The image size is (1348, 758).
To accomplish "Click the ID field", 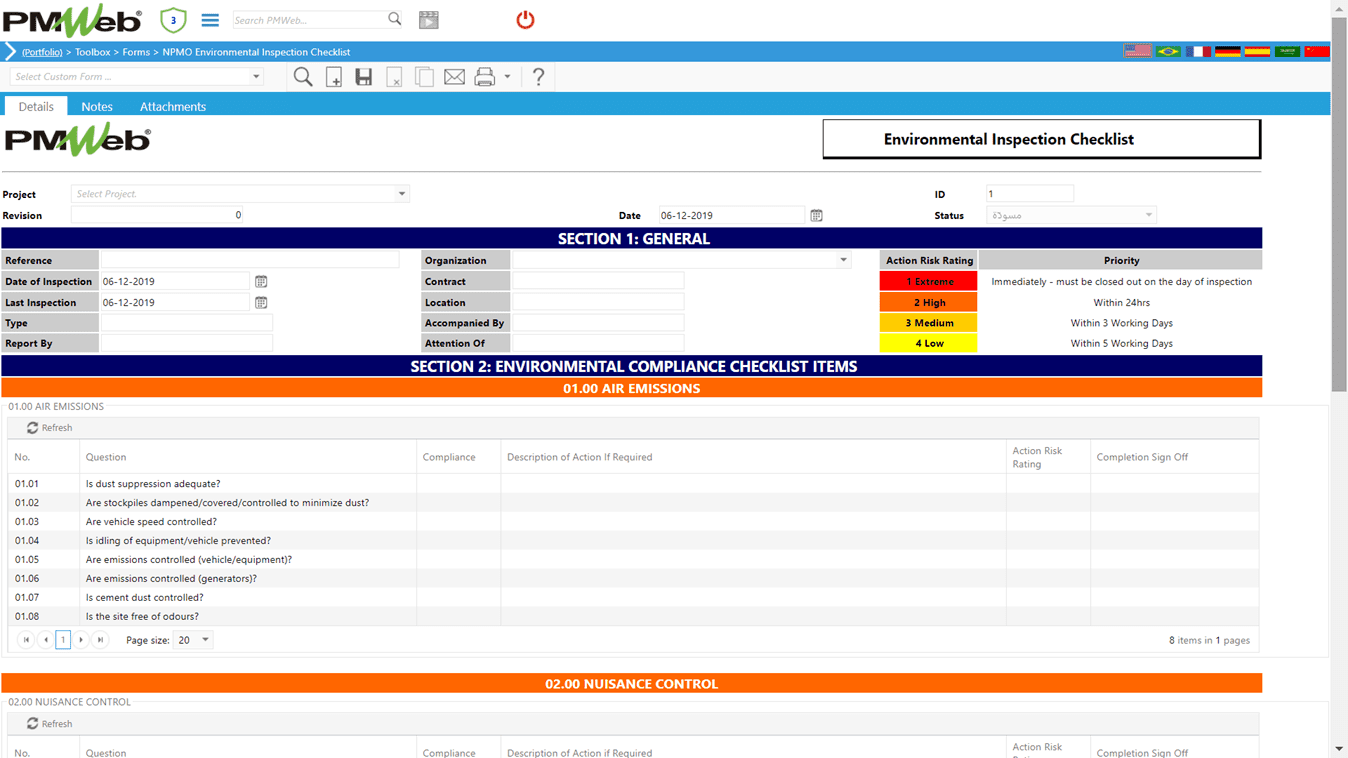I will coord(1030,194).
